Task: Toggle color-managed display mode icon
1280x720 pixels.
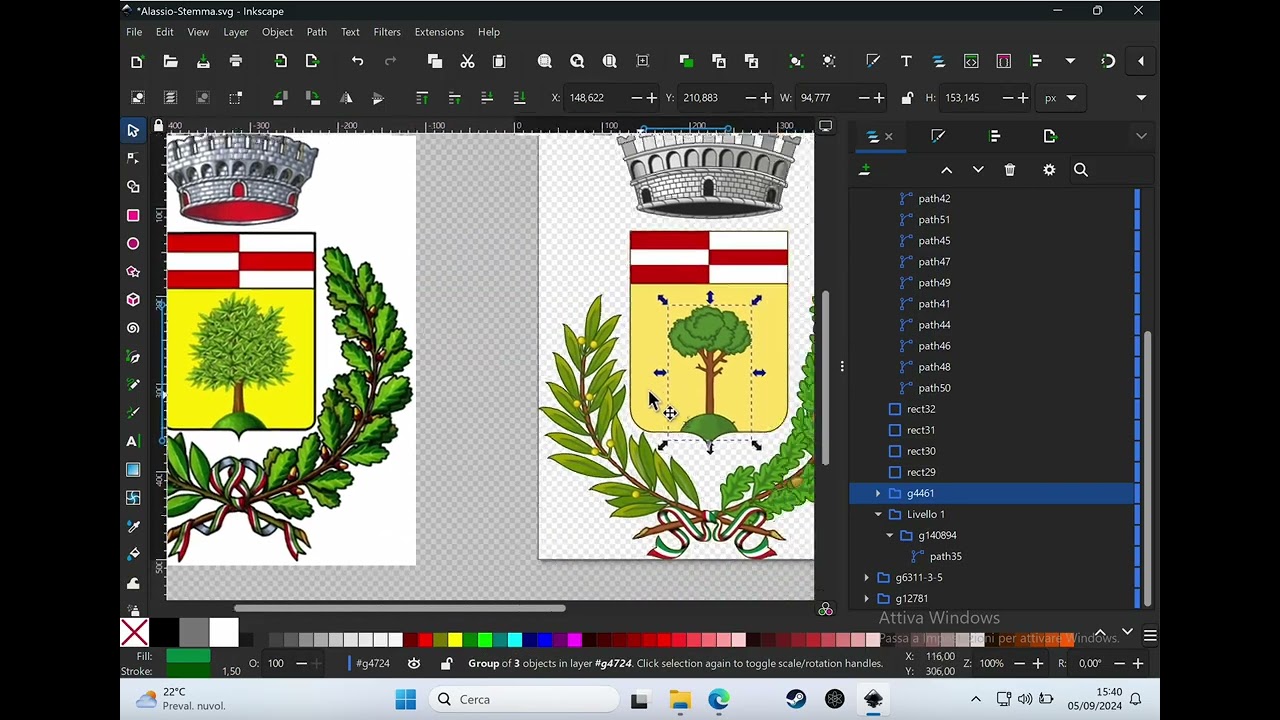Action: pos(826,609)
